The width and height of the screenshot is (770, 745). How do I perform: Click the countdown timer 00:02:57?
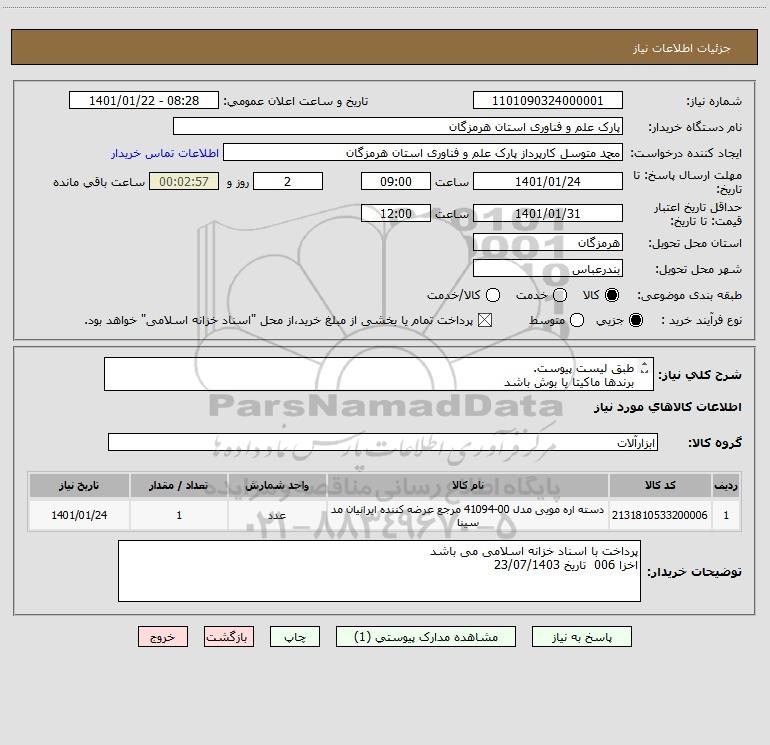[x=184, y=182]
